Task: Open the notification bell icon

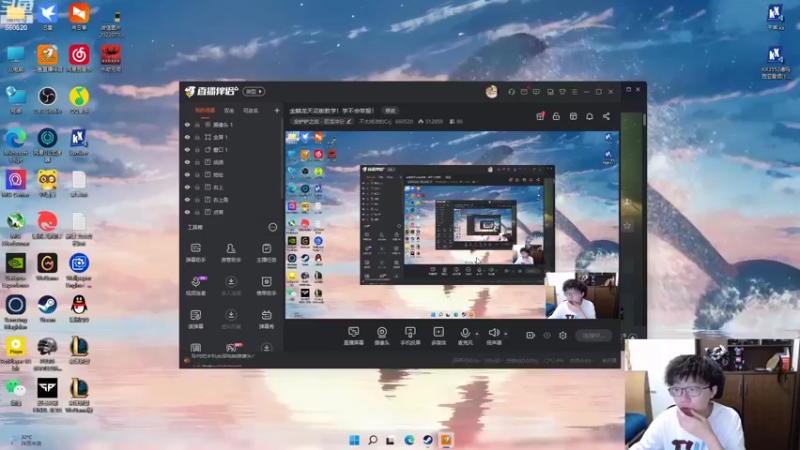Action: pyautogui.click(x=589, y=116)
